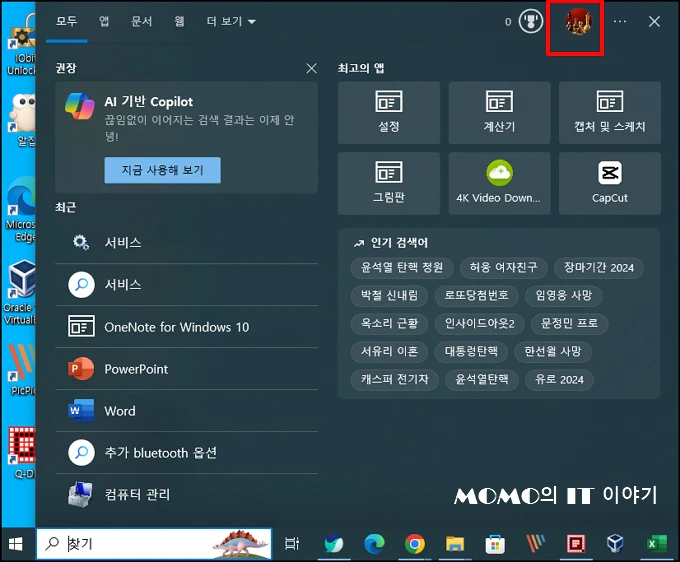680x562 pixels.
Task: Switch to the 앱 tab
Action: tap(104, 21)
